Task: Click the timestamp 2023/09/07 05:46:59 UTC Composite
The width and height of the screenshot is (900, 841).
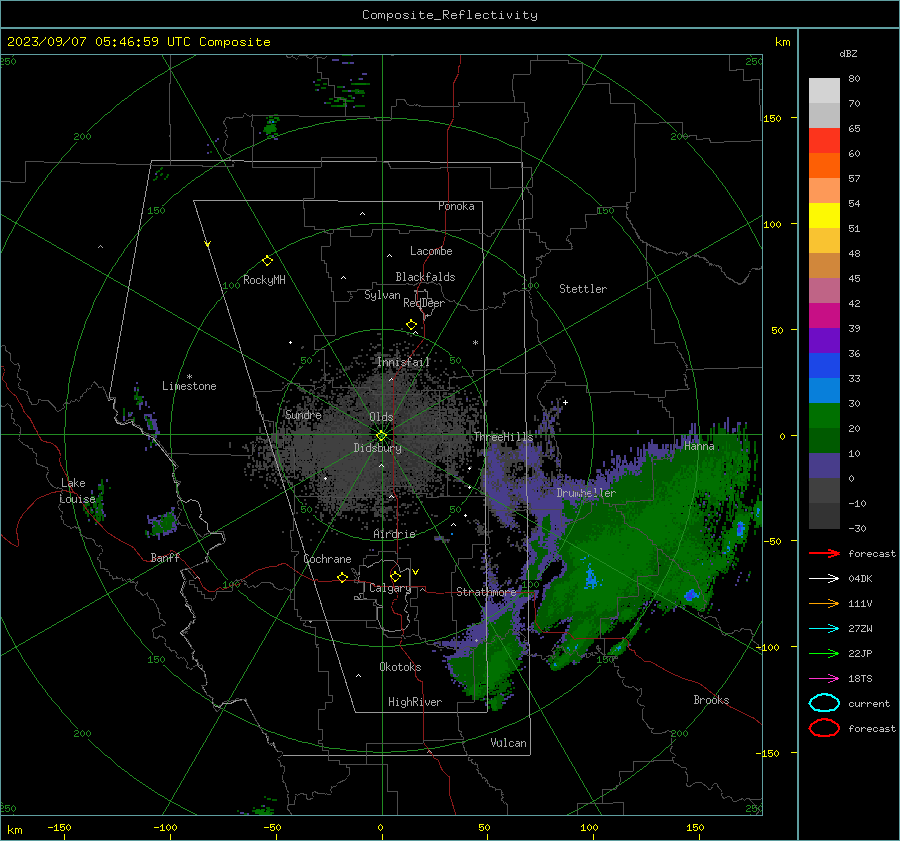Action: [138, 42]
